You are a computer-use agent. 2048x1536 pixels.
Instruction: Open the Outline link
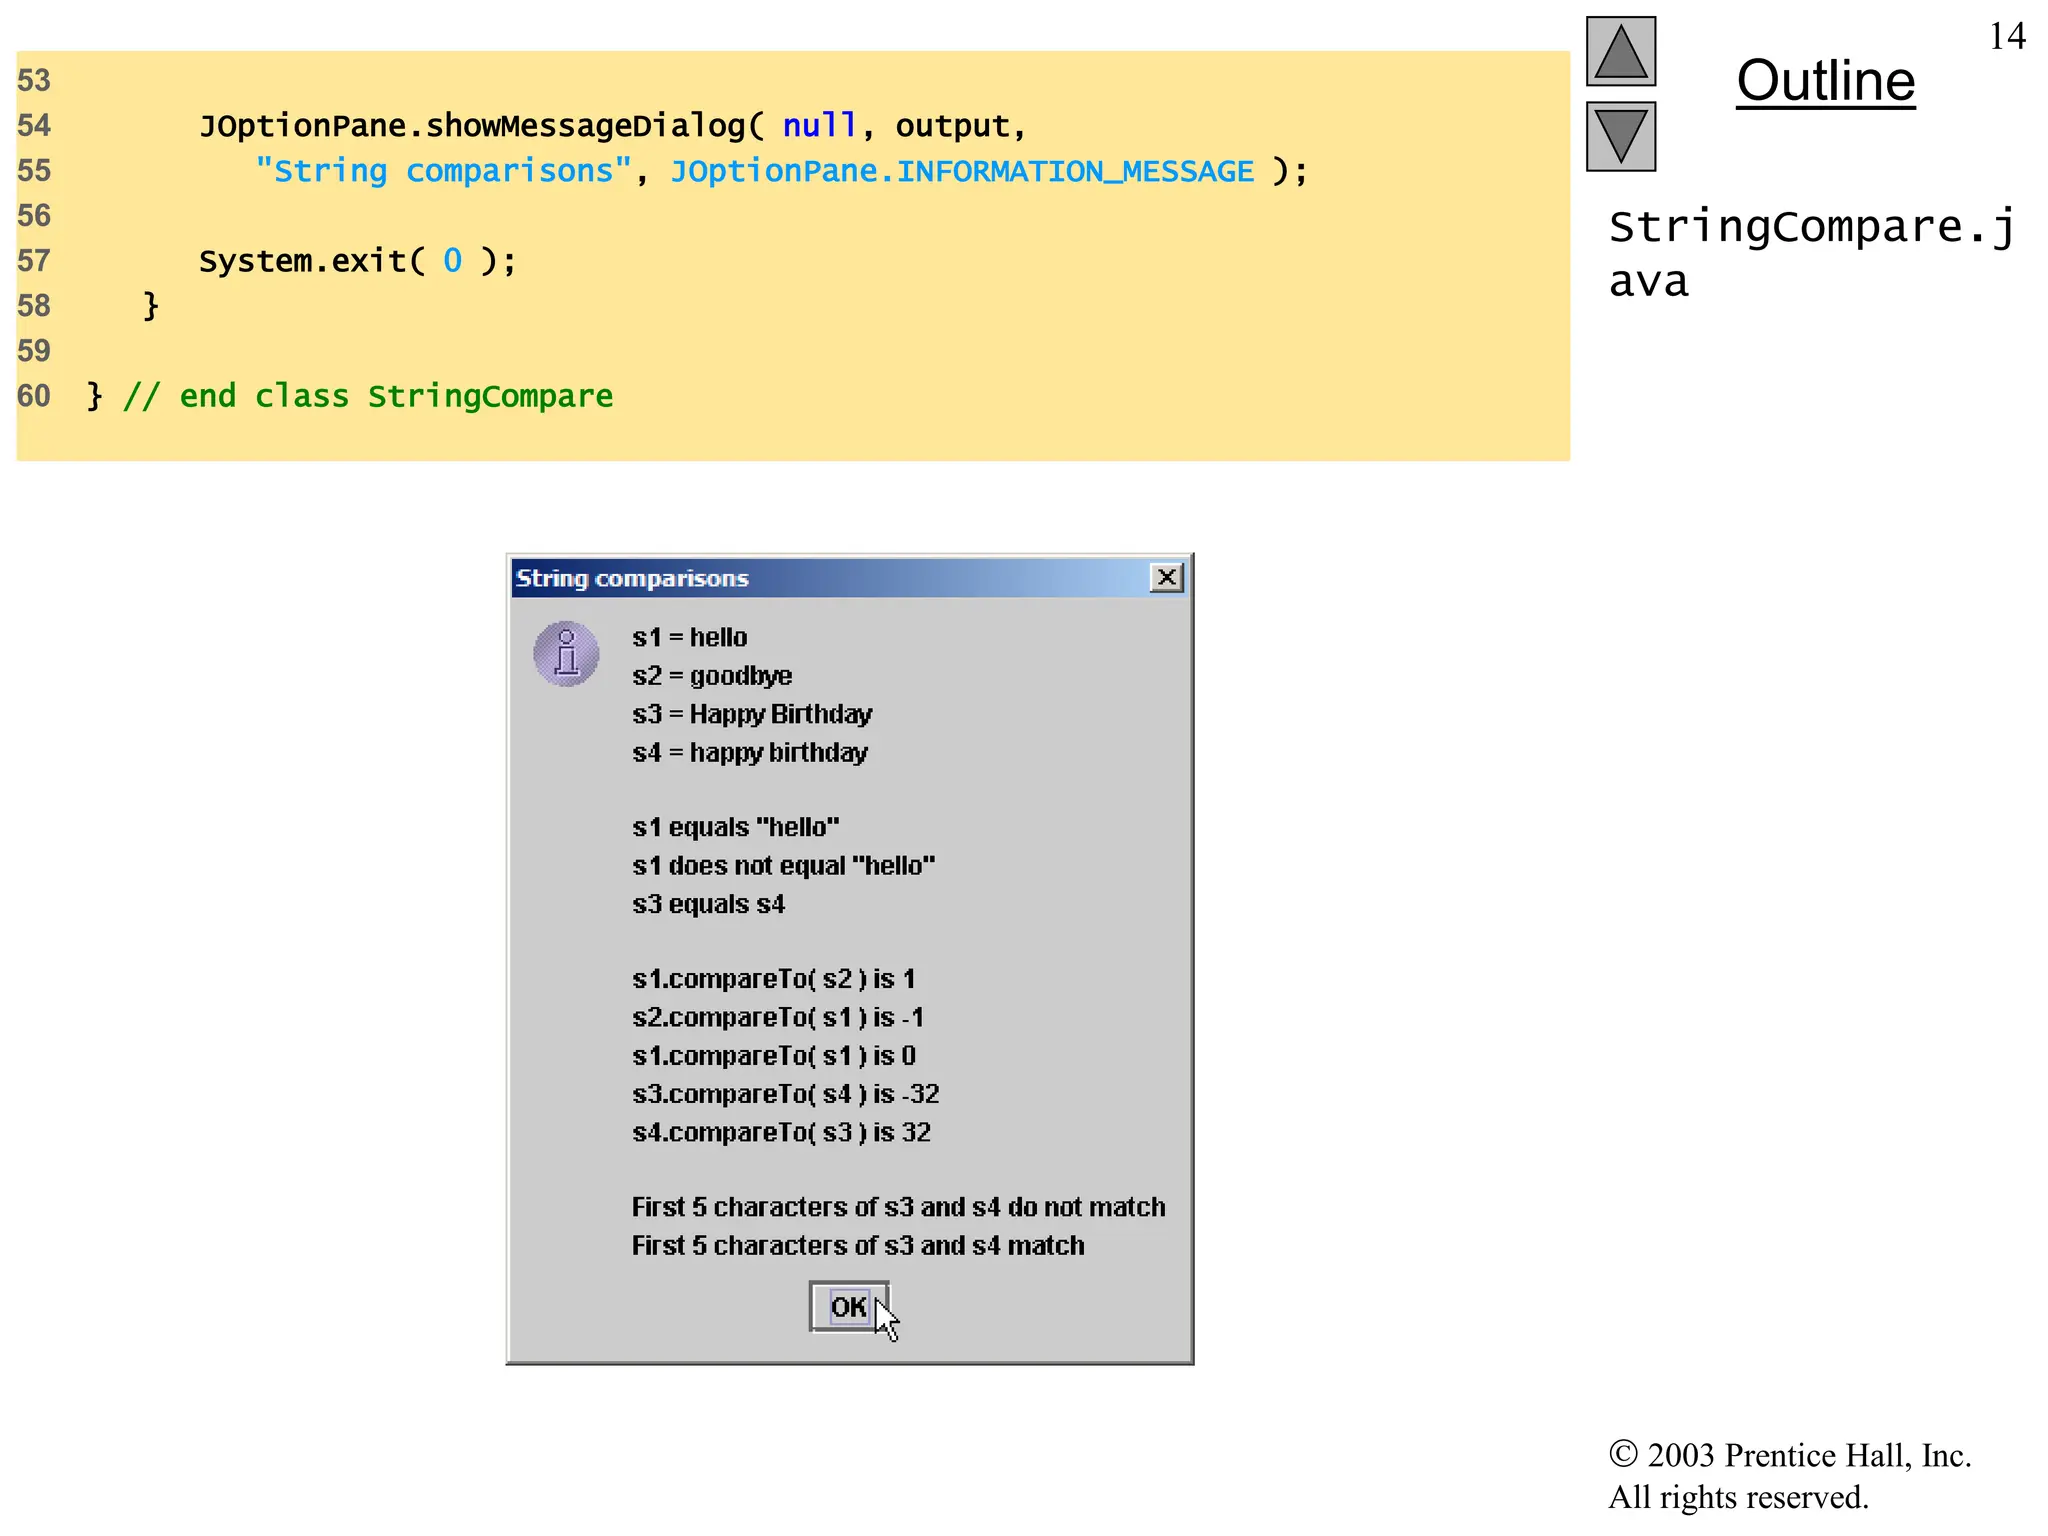(1825, 80)
